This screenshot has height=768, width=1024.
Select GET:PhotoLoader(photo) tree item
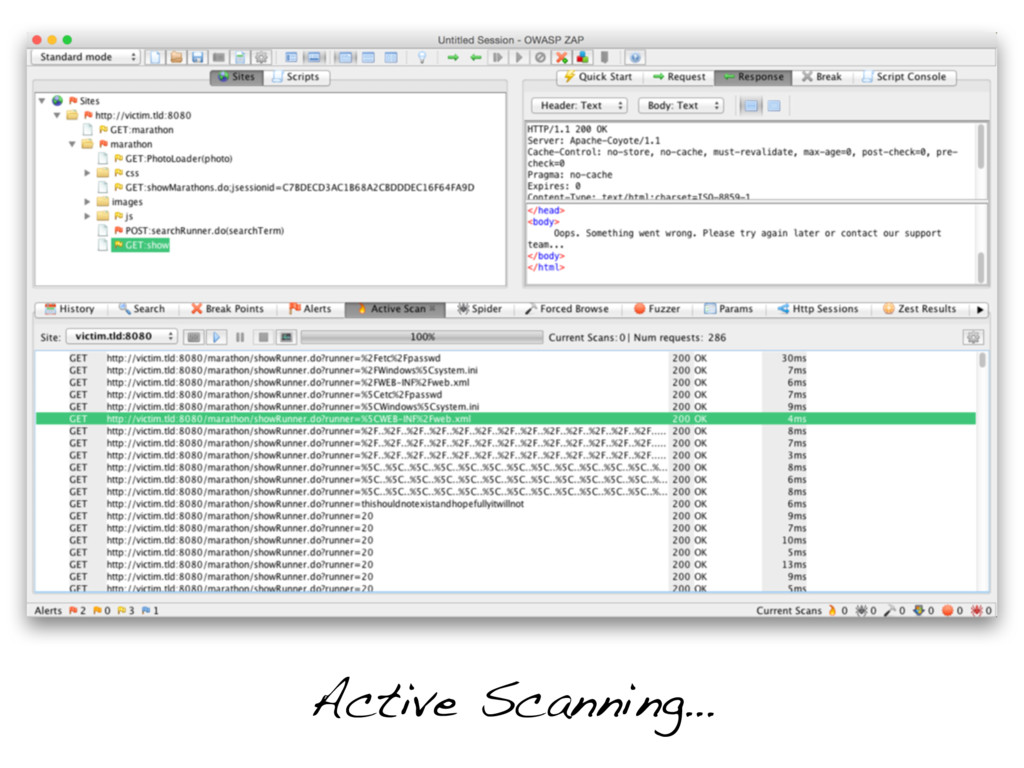pos(178,159)
